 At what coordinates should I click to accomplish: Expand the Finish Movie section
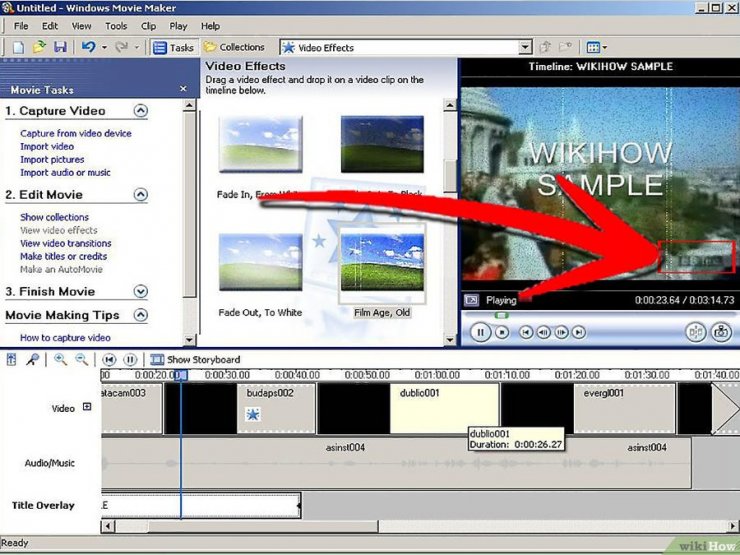tap(141, 291)
